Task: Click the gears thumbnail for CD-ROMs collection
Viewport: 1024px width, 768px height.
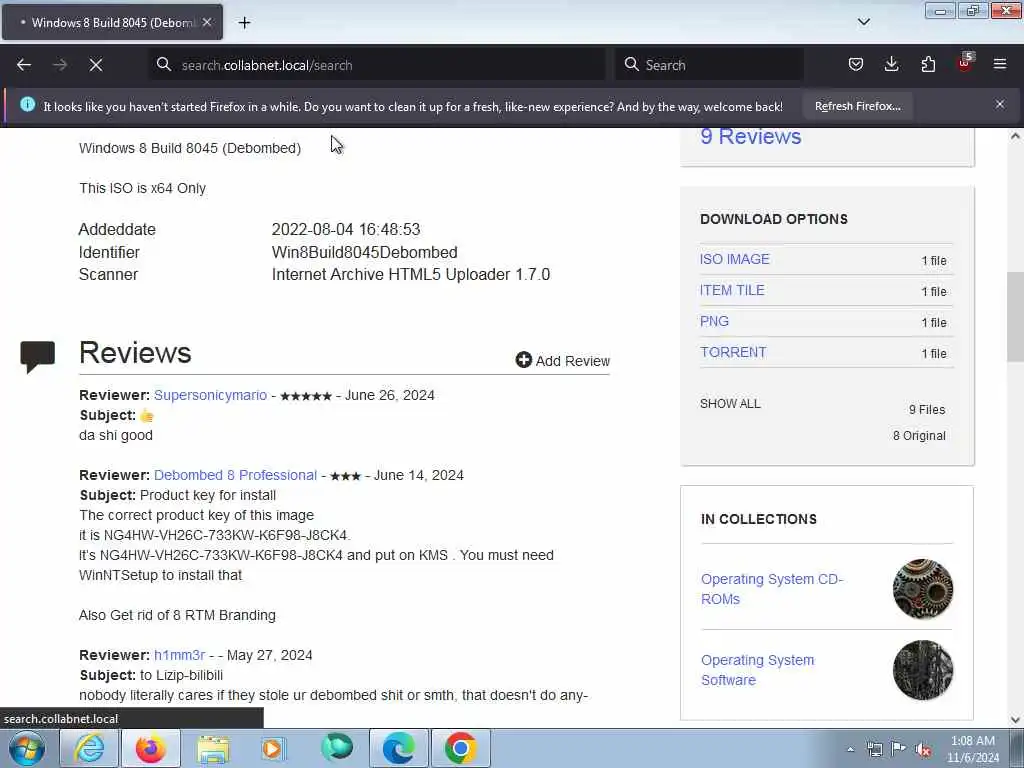Action: (x=923, y=589)
